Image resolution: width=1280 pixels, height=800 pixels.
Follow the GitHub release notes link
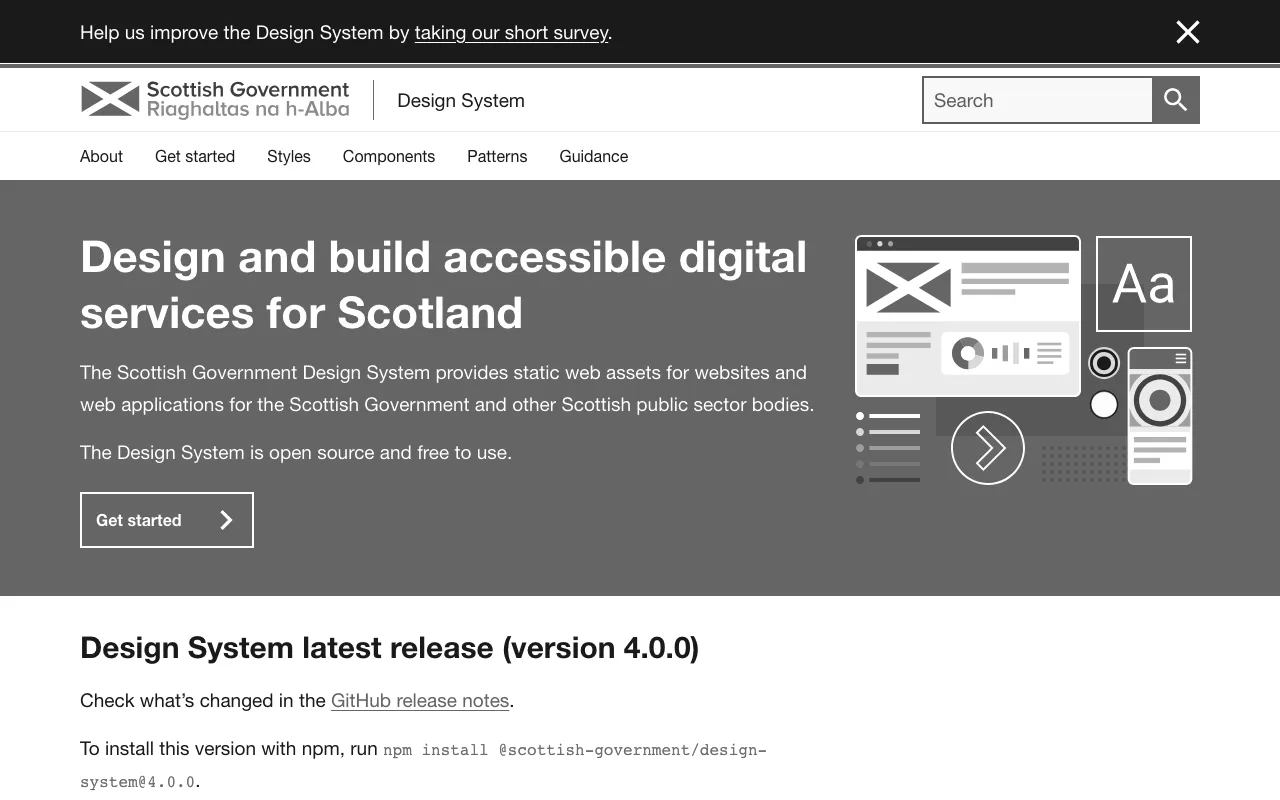pos(420,700)
